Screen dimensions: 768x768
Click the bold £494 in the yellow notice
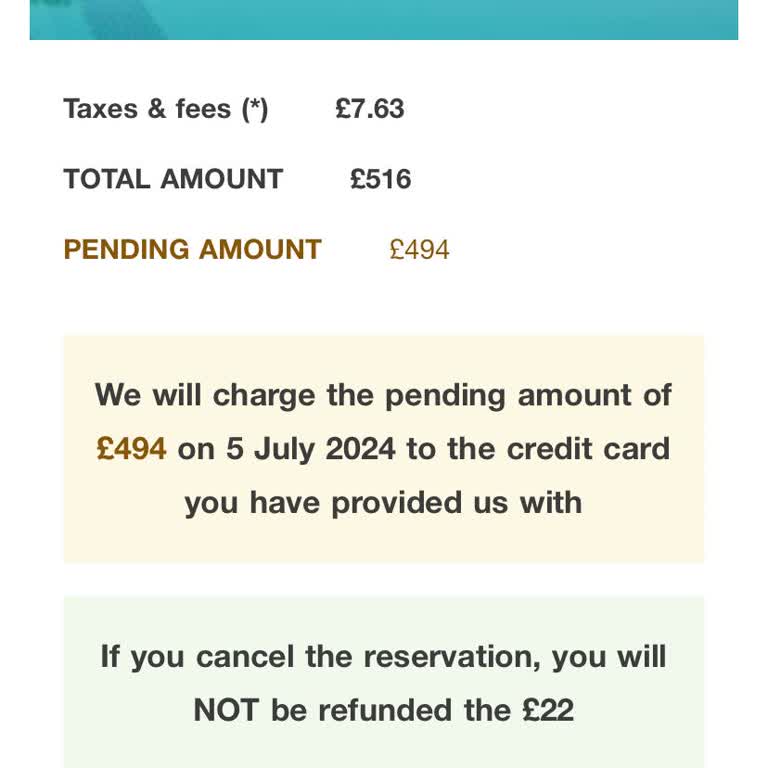point(131,449)
